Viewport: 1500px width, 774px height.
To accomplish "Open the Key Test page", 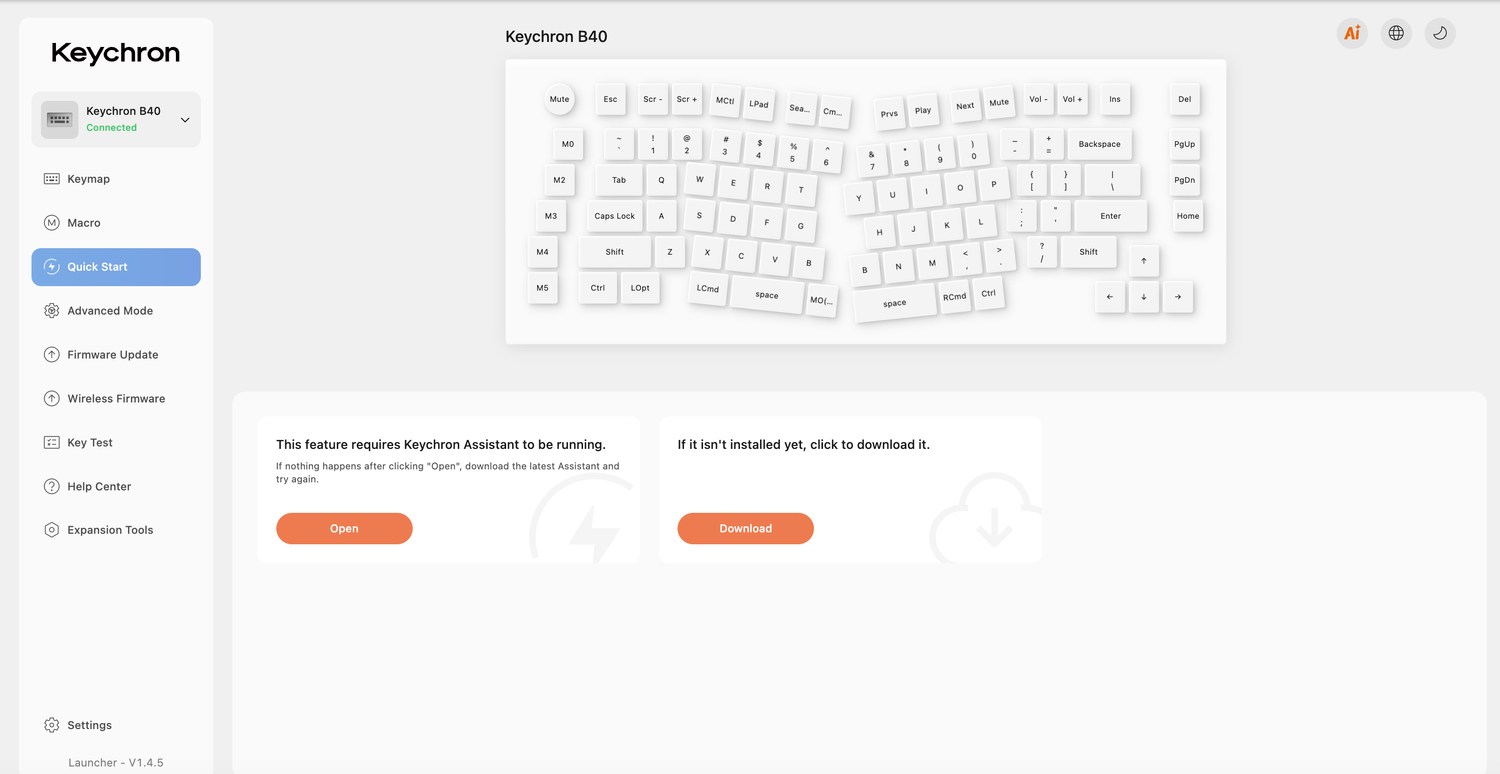I will click(x=116, y=443).
